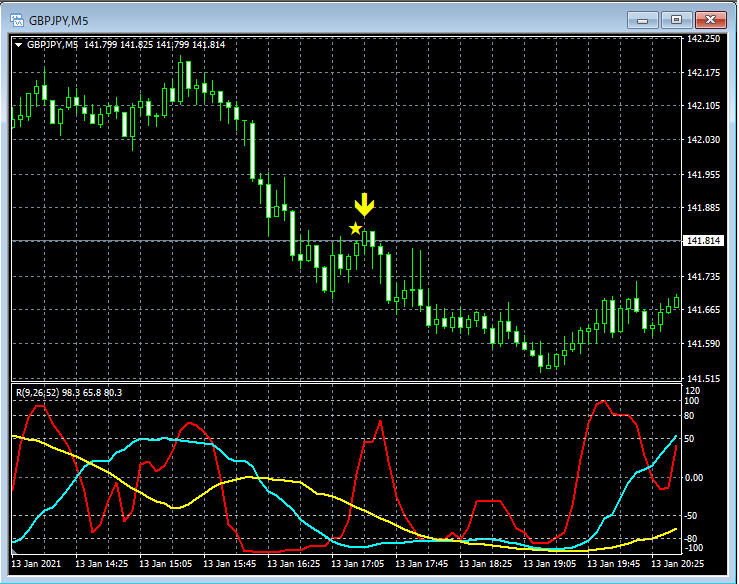Click the chart window icon in title bar

(x=17, y=18)
